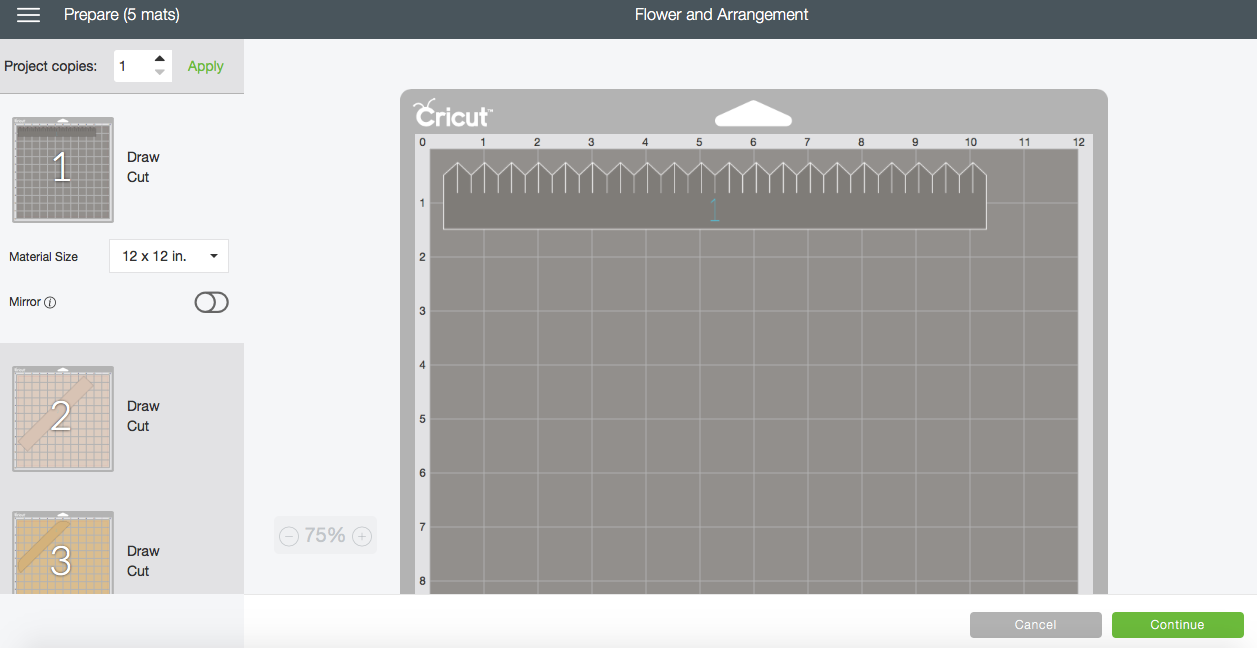Select mat 1 thumbnail
This screenshot has width=1257, height=648.
pos(63,169)
